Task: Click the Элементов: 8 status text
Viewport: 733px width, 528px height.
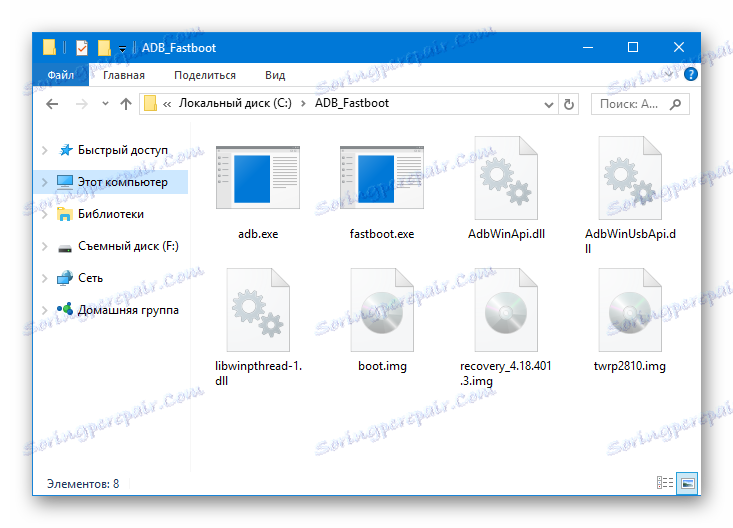Action: tap(83, 484)
